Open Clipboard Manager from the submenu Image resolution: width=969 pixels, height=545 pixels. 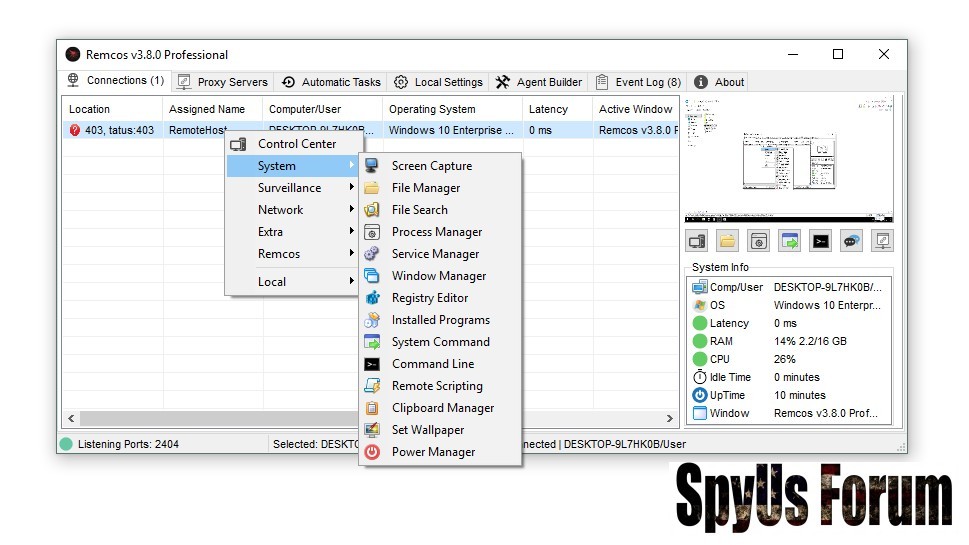(442, 408)
